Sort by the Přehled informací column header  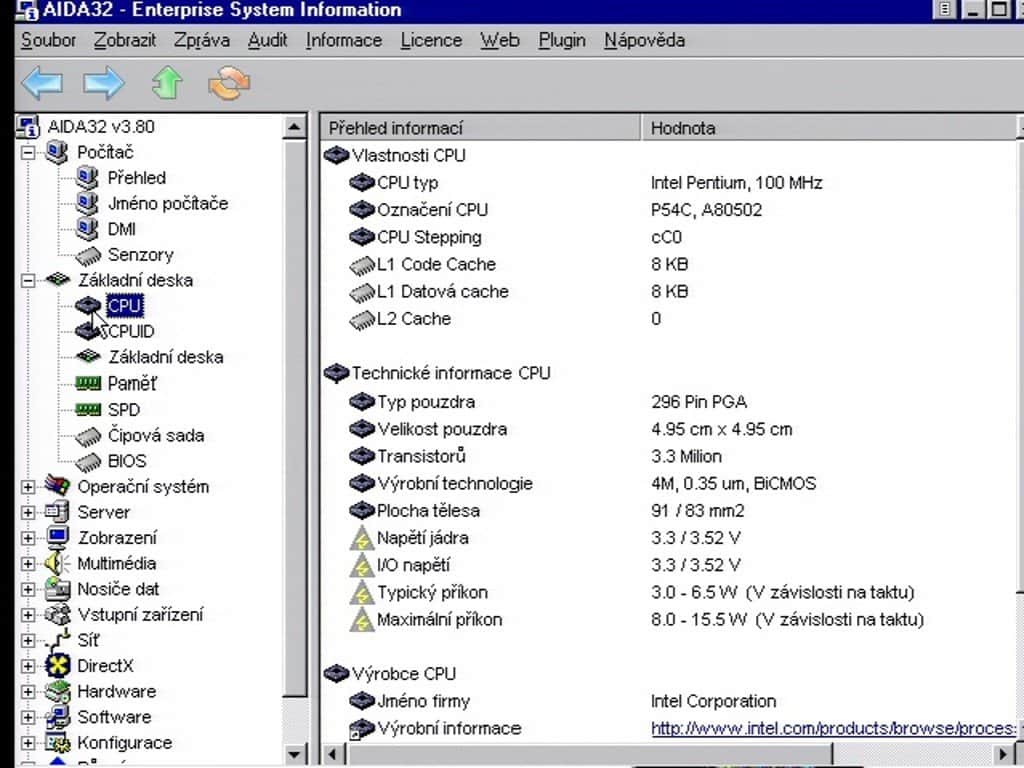coord(481,128)
